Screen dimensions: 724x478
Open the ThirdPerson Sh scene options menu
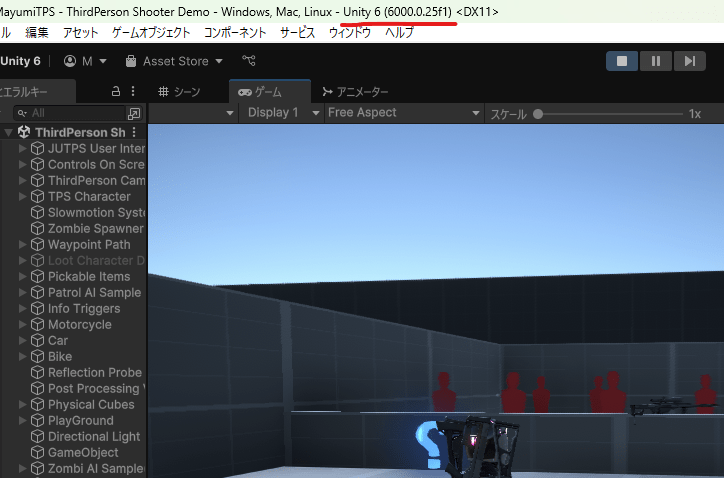134,132
